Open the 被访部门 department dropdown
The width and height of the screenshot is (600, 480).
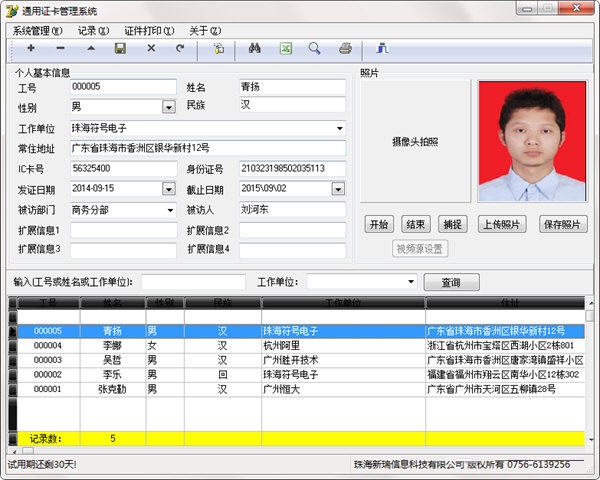170,210
